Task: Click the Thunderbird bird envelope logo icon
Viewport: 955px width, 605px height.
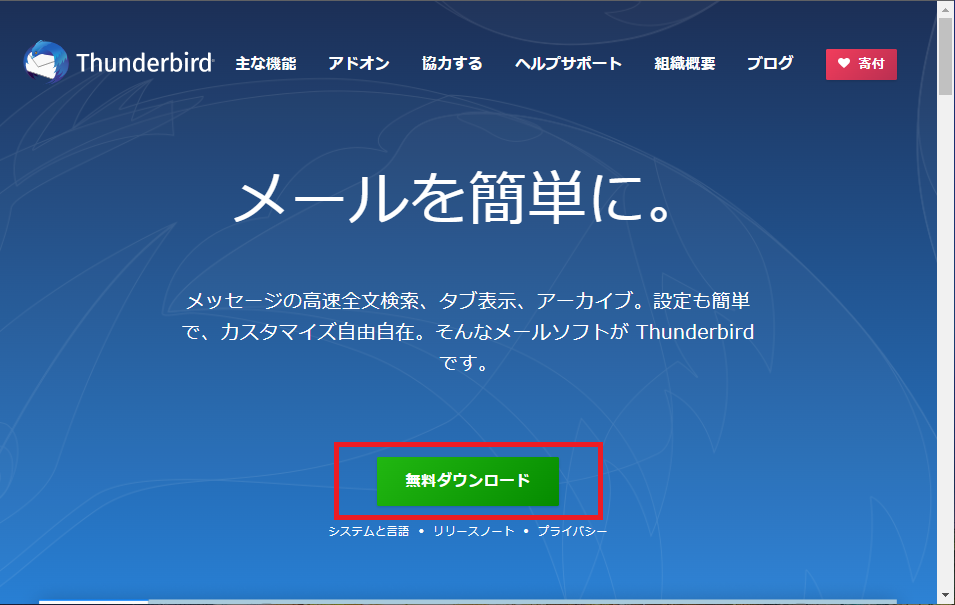Action: point(45,63)
